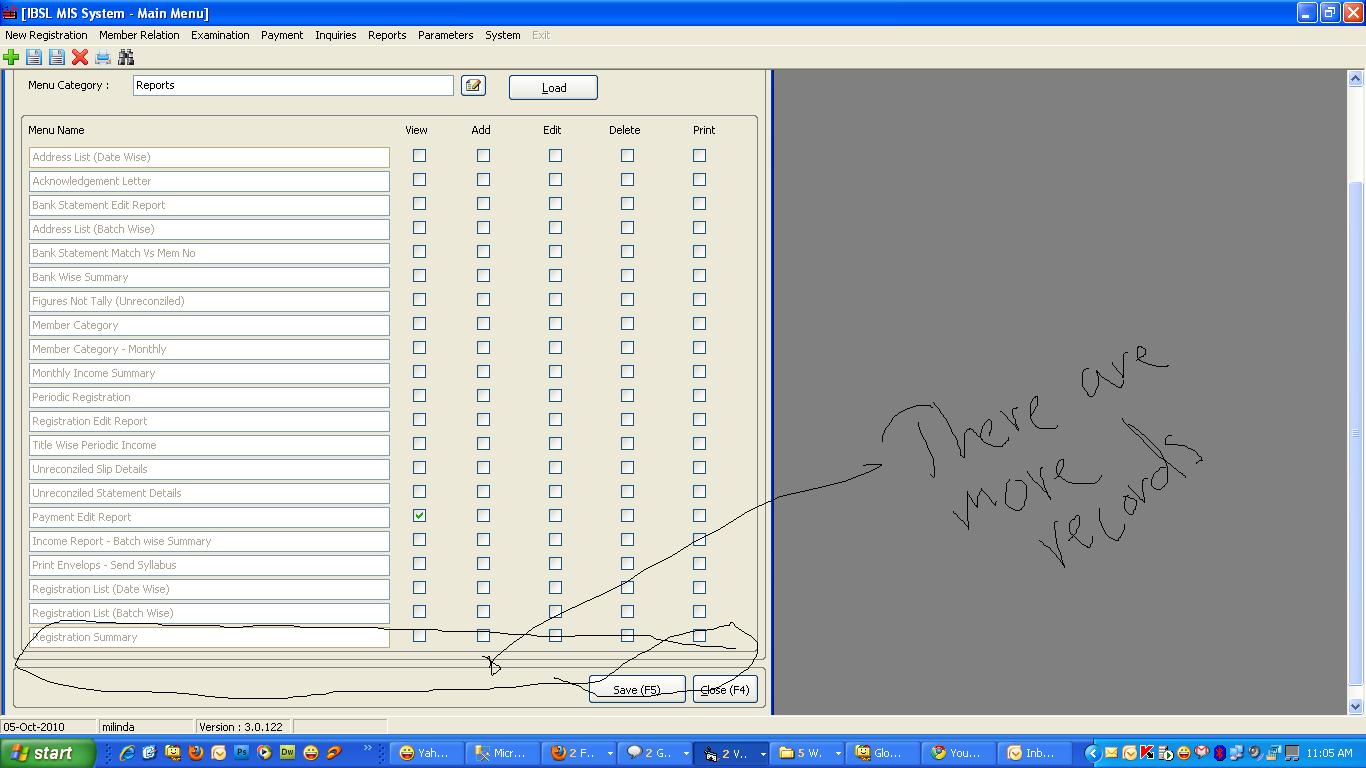Open the Reports menu
This screenshot has width=1366, height=768.
click(x=387, y=35)
